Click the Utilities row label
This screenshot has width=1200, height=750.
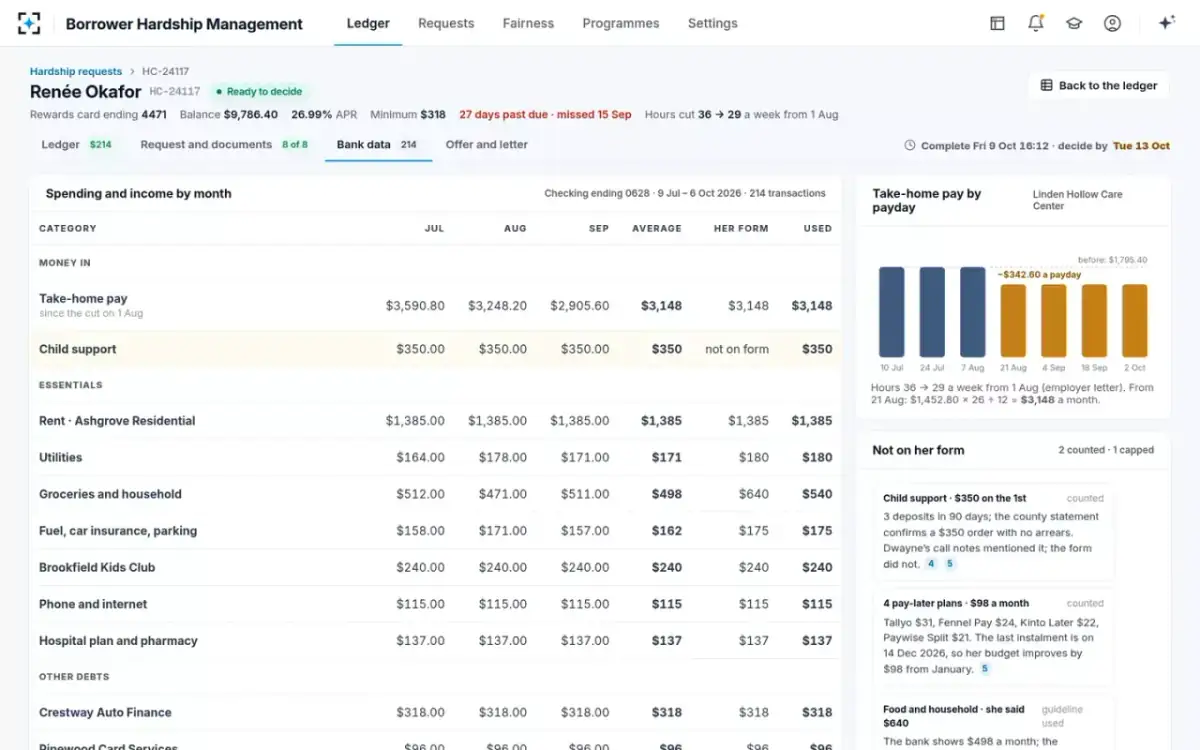60,458
